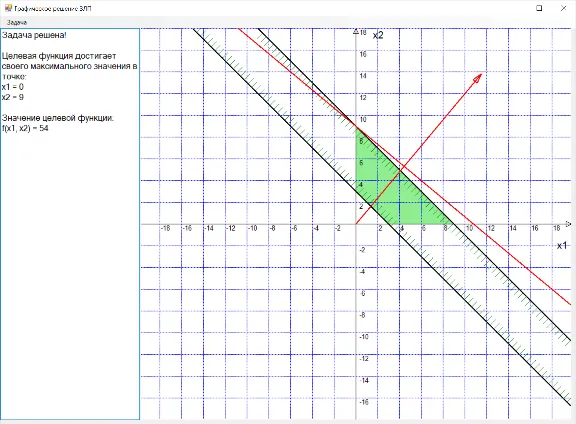Click the 'f(x1, x2) = 54' result line
Viewport: 576px width, 424px height.
tap(25, 128)
